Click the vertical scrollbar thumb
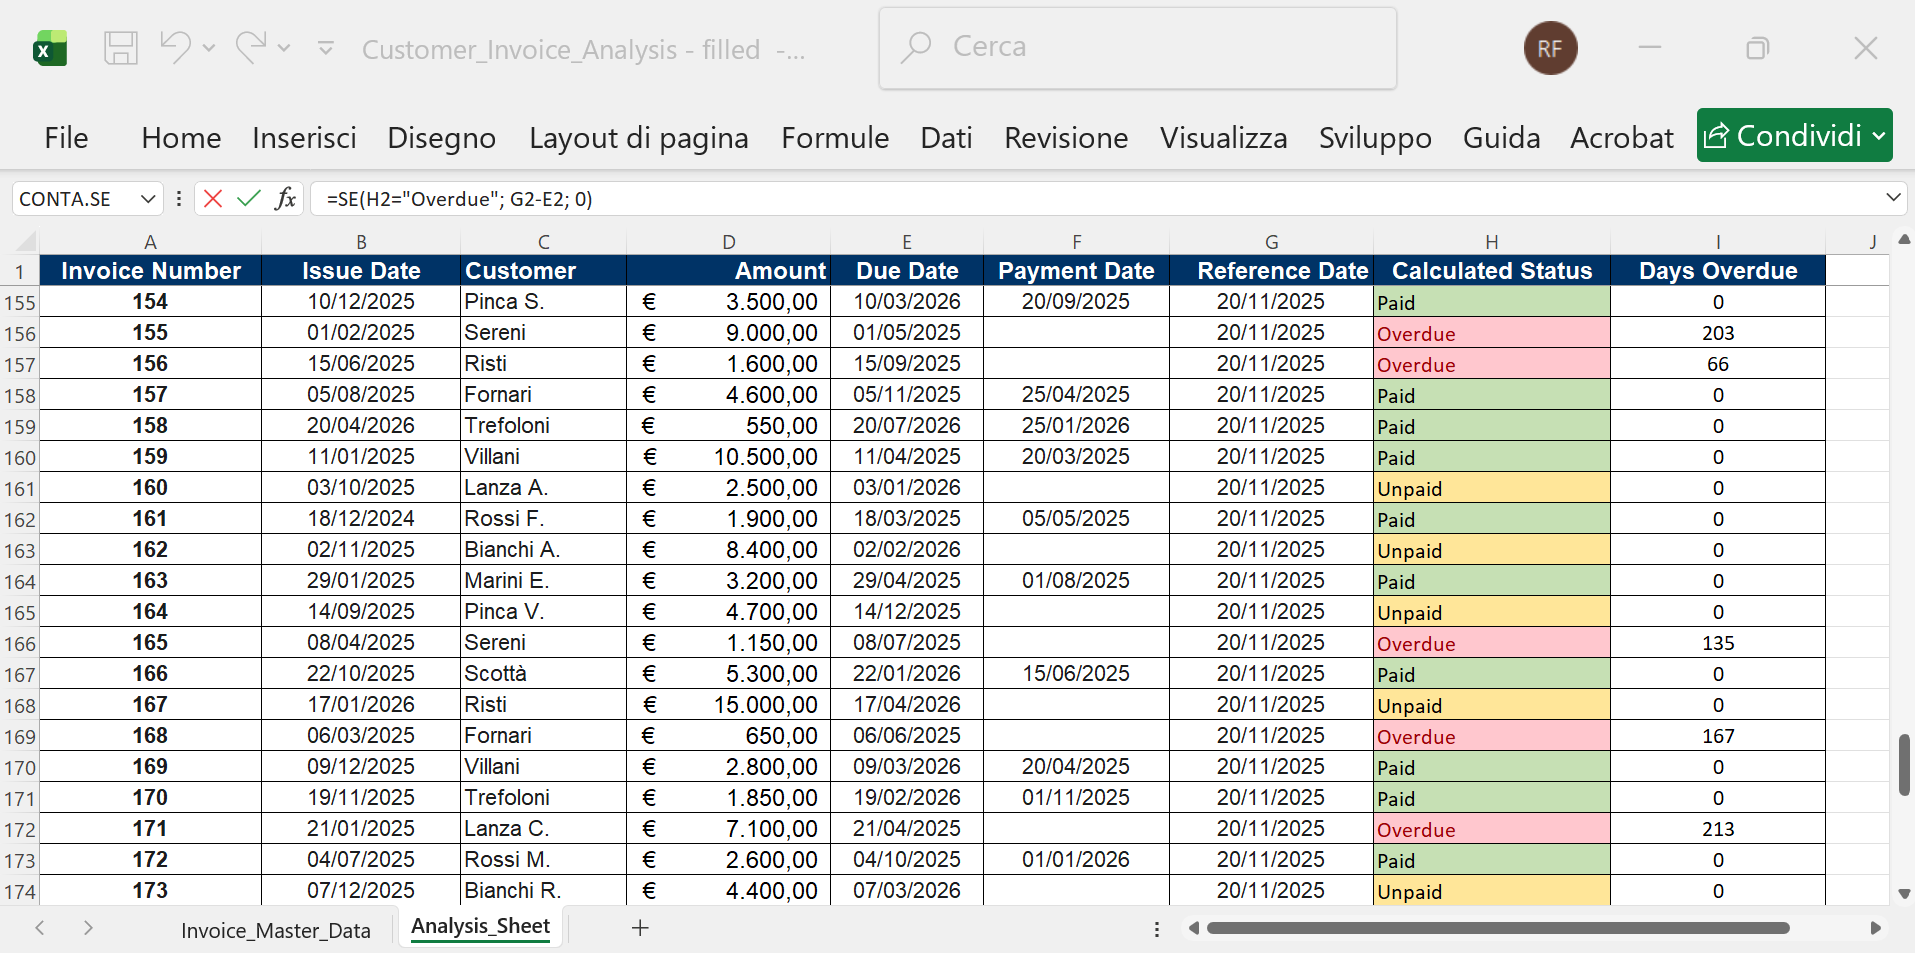Image resolution: width=1915 pixels, height=954 pixels. click(x=1902, y=765)
